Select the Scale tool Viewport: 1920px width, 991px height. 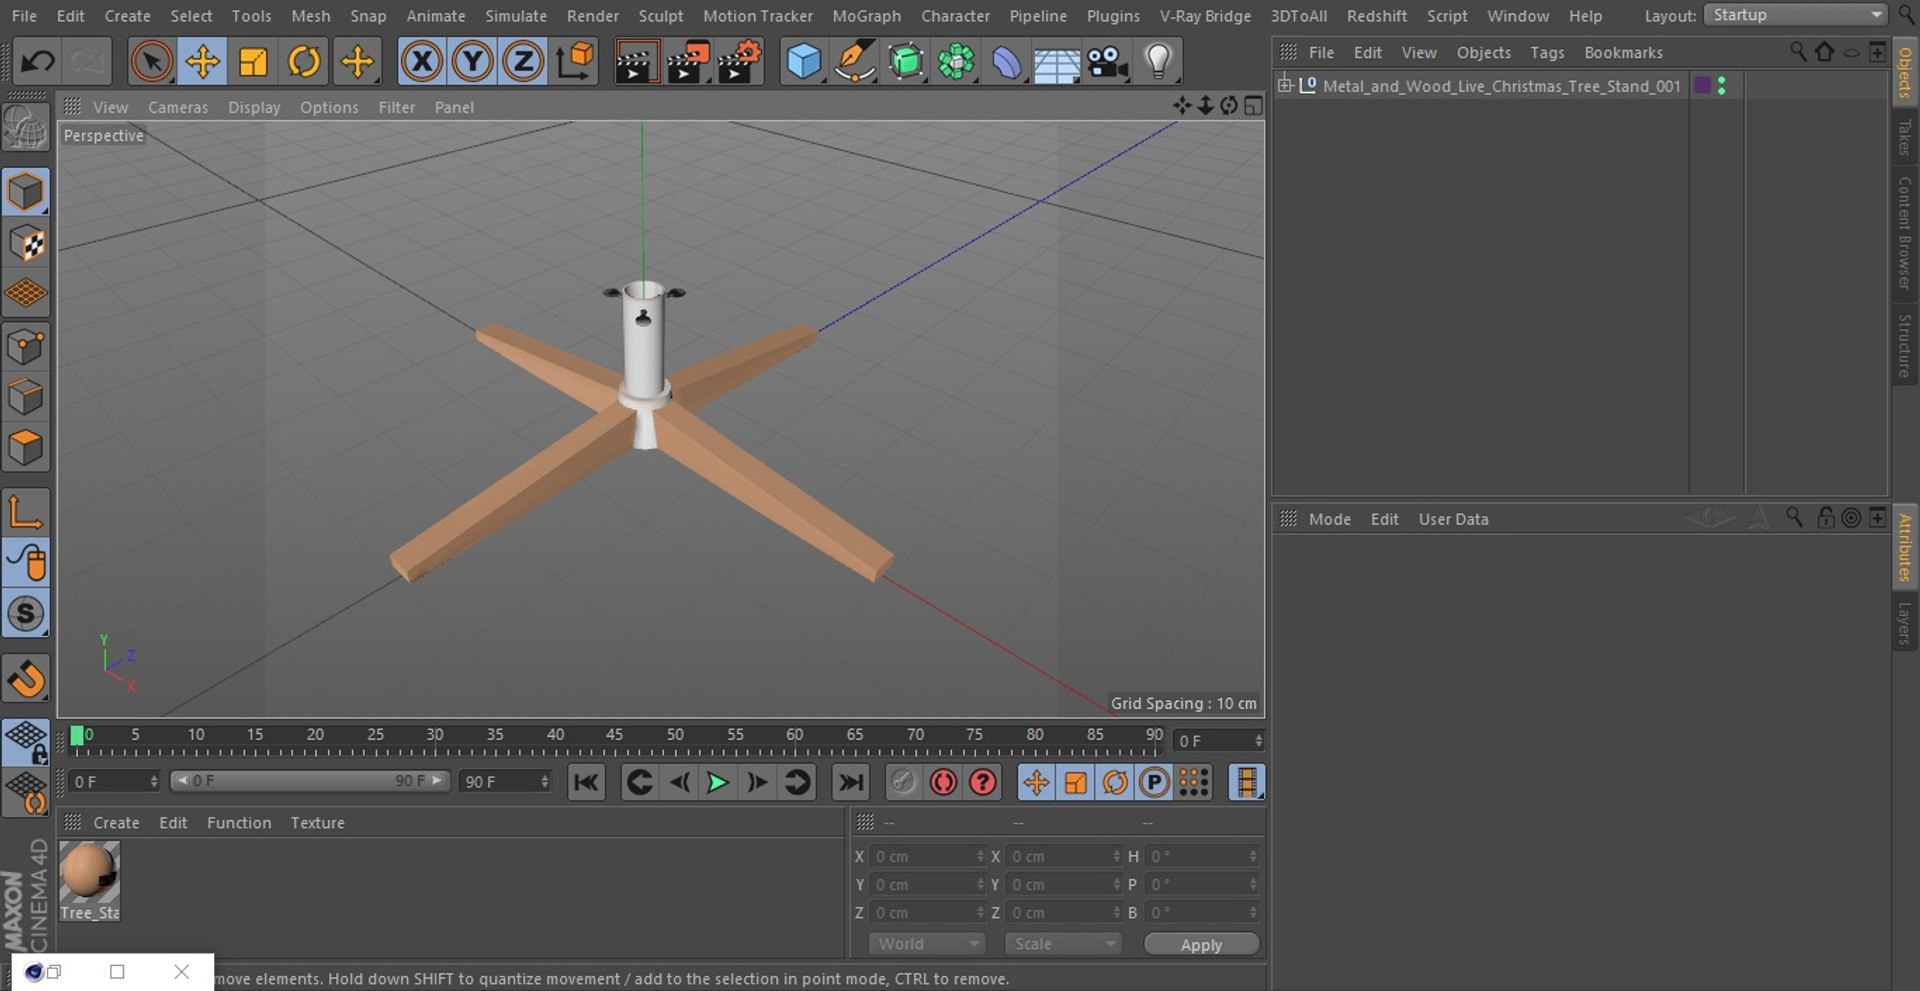point(253,62)
